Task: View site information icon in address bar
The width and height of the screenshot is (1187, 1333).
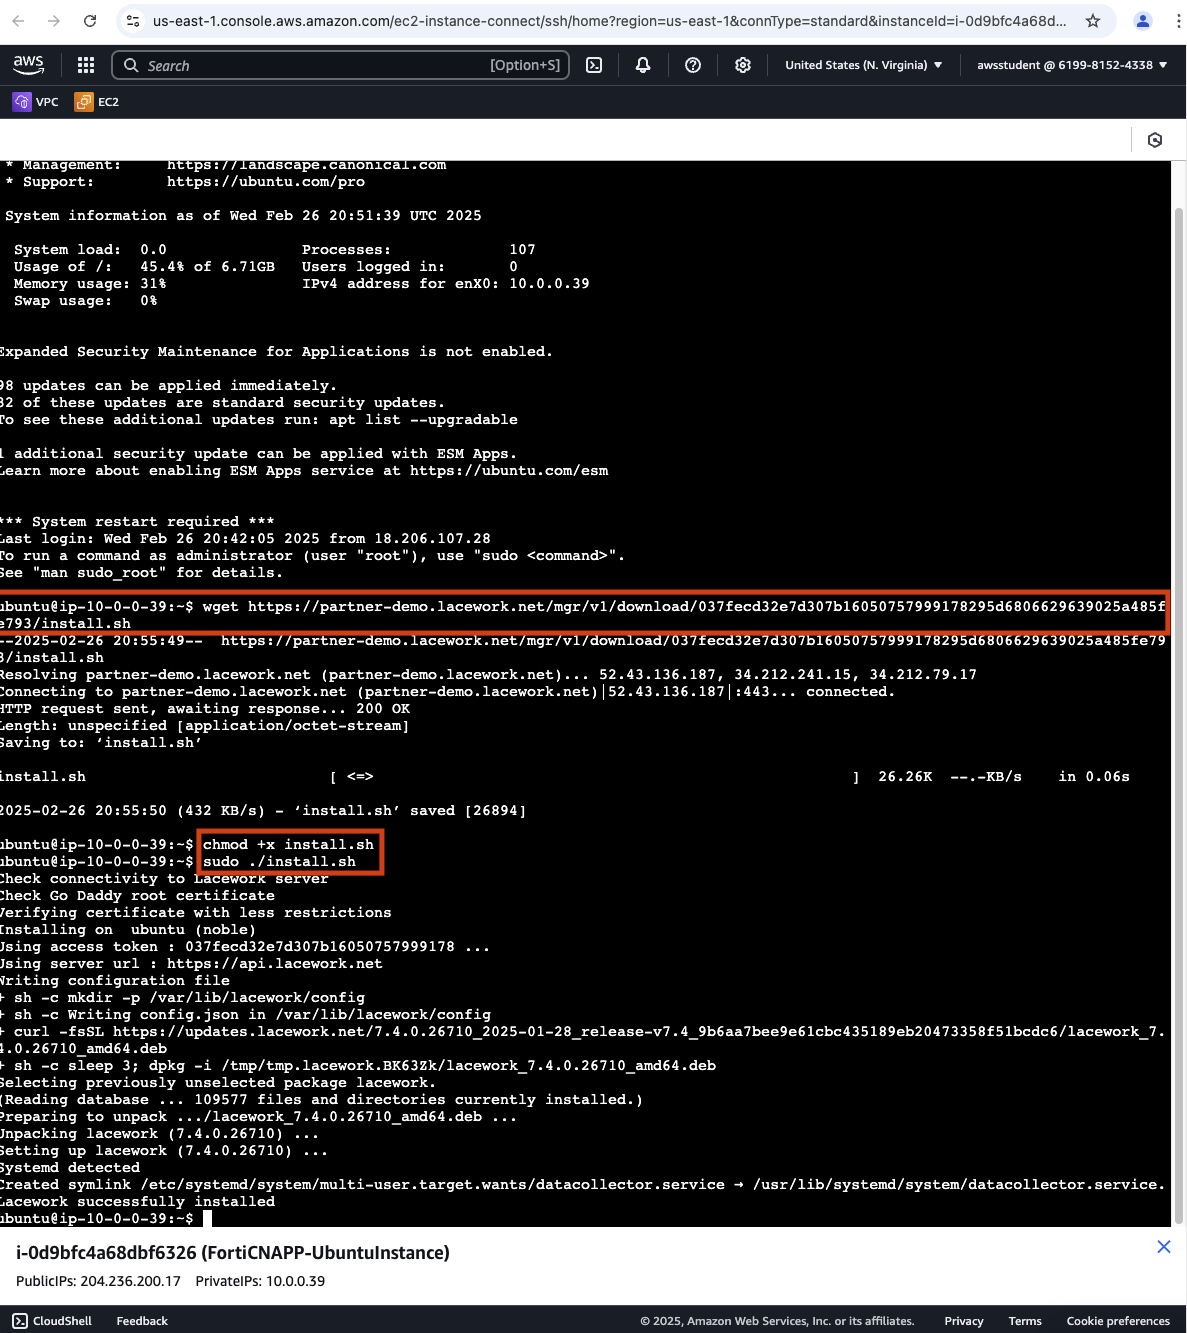Action: [133, 21]
